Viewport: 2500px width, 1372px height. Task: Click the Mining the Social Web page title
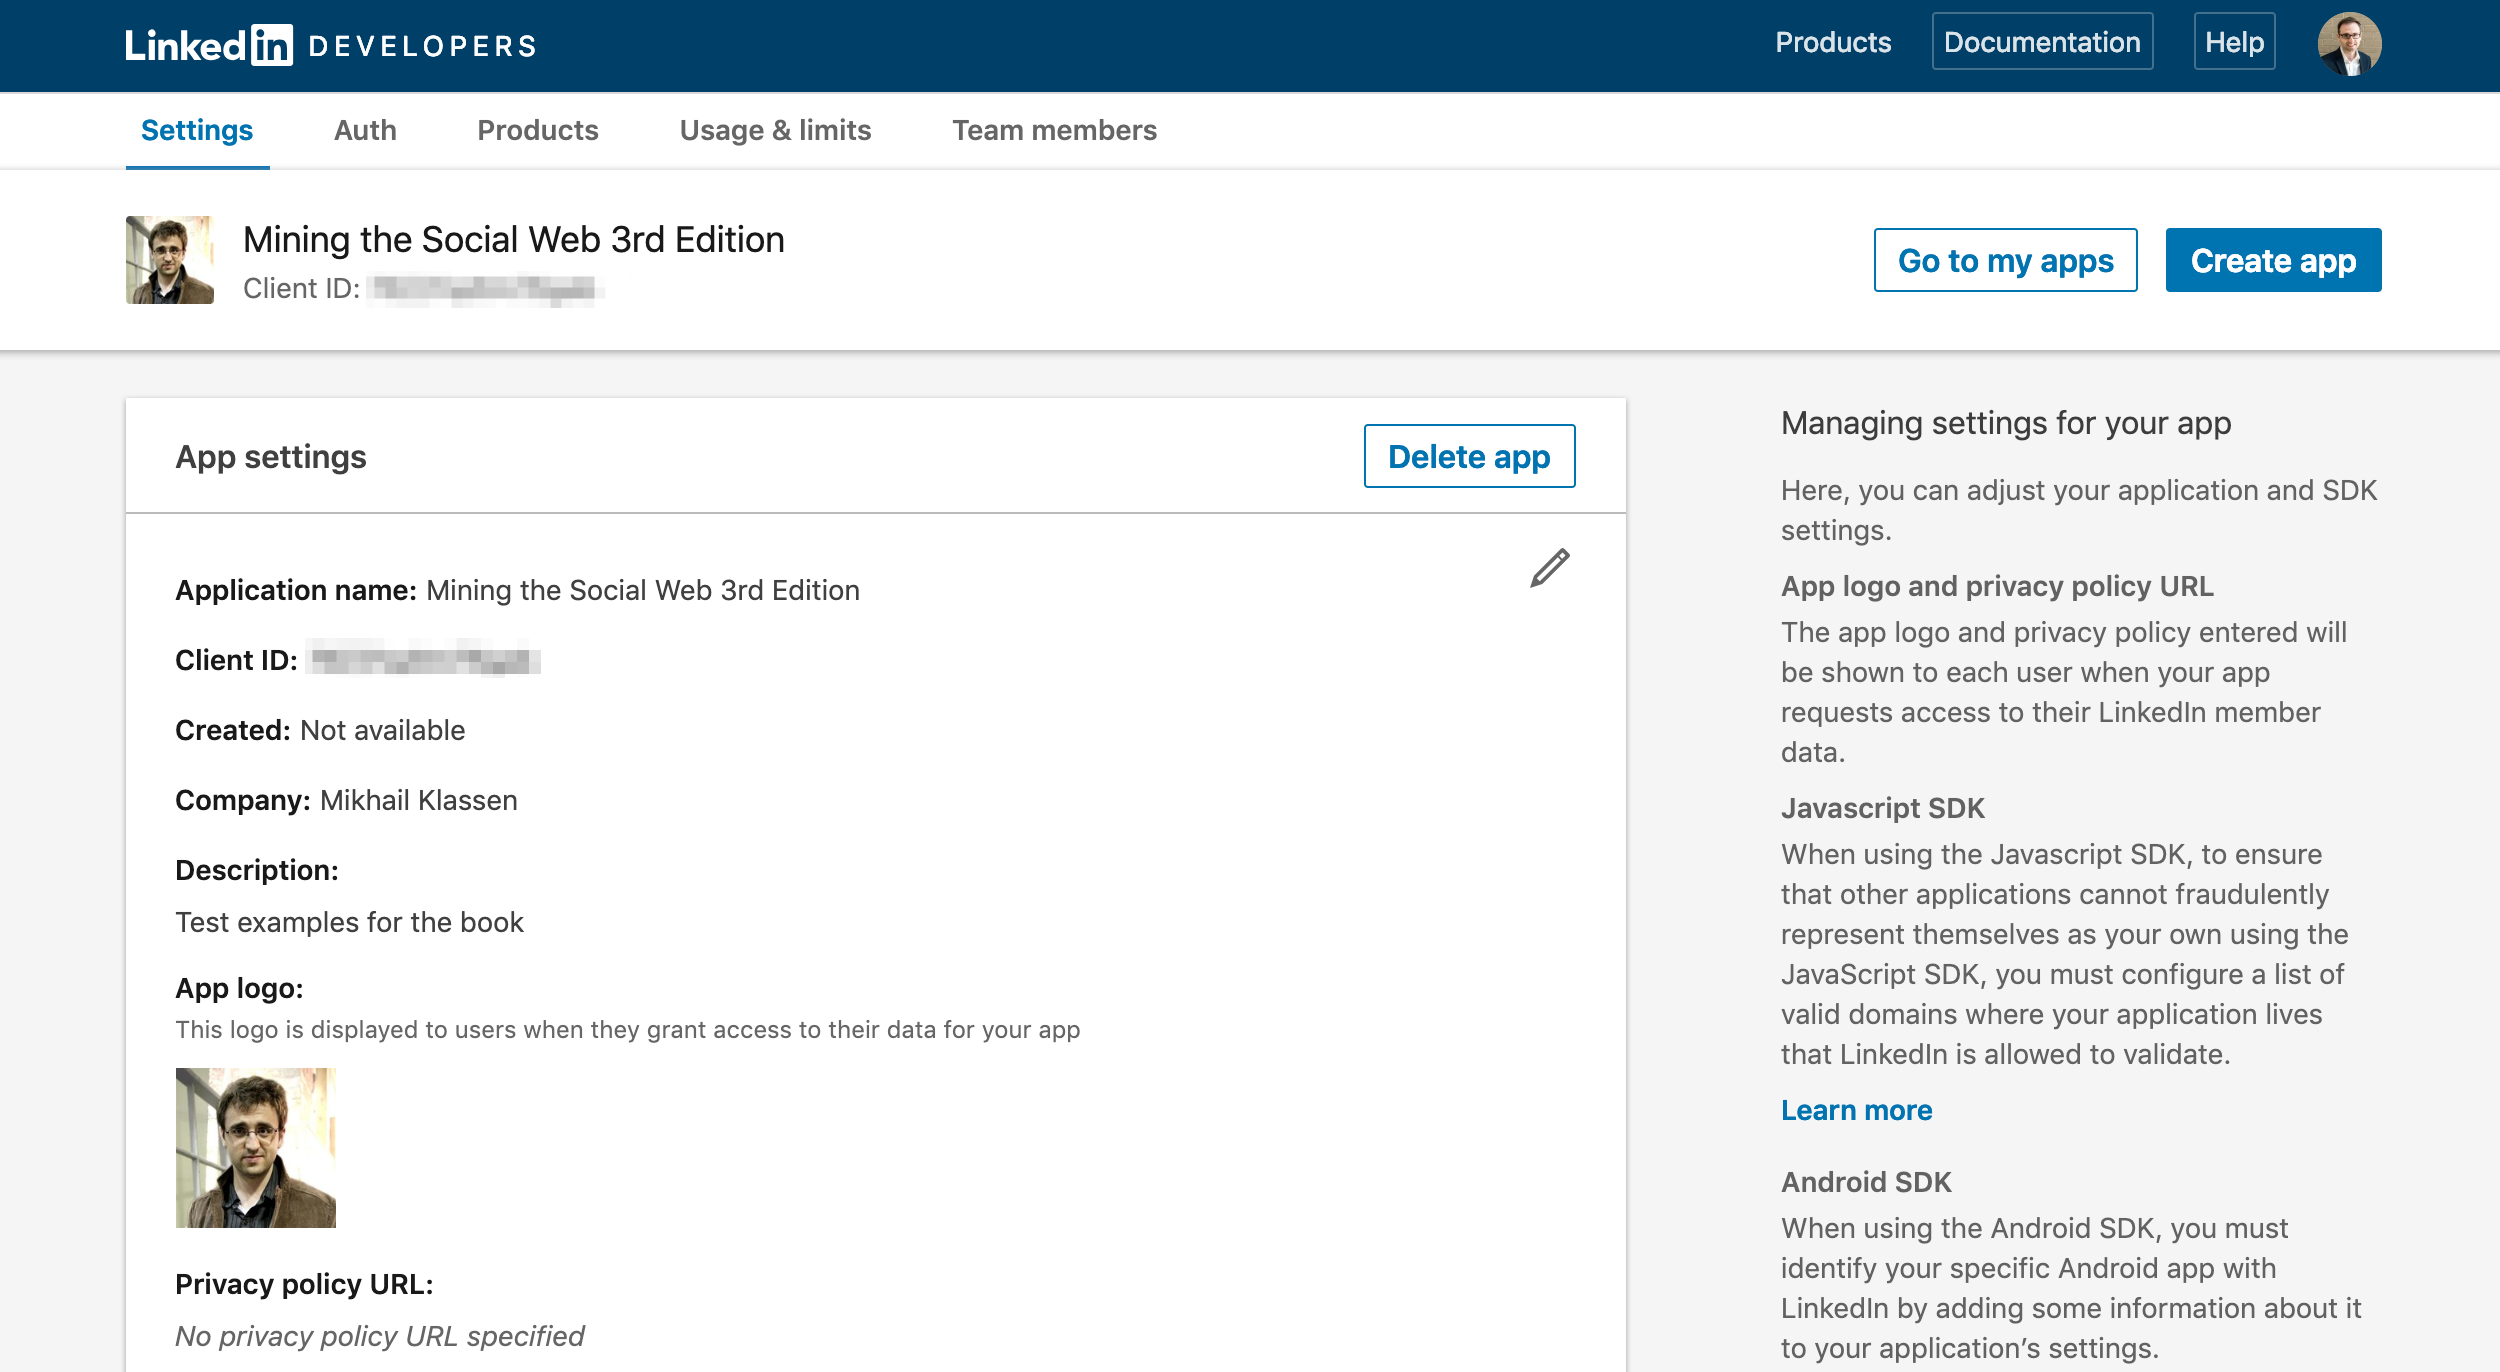pos(513,240)
